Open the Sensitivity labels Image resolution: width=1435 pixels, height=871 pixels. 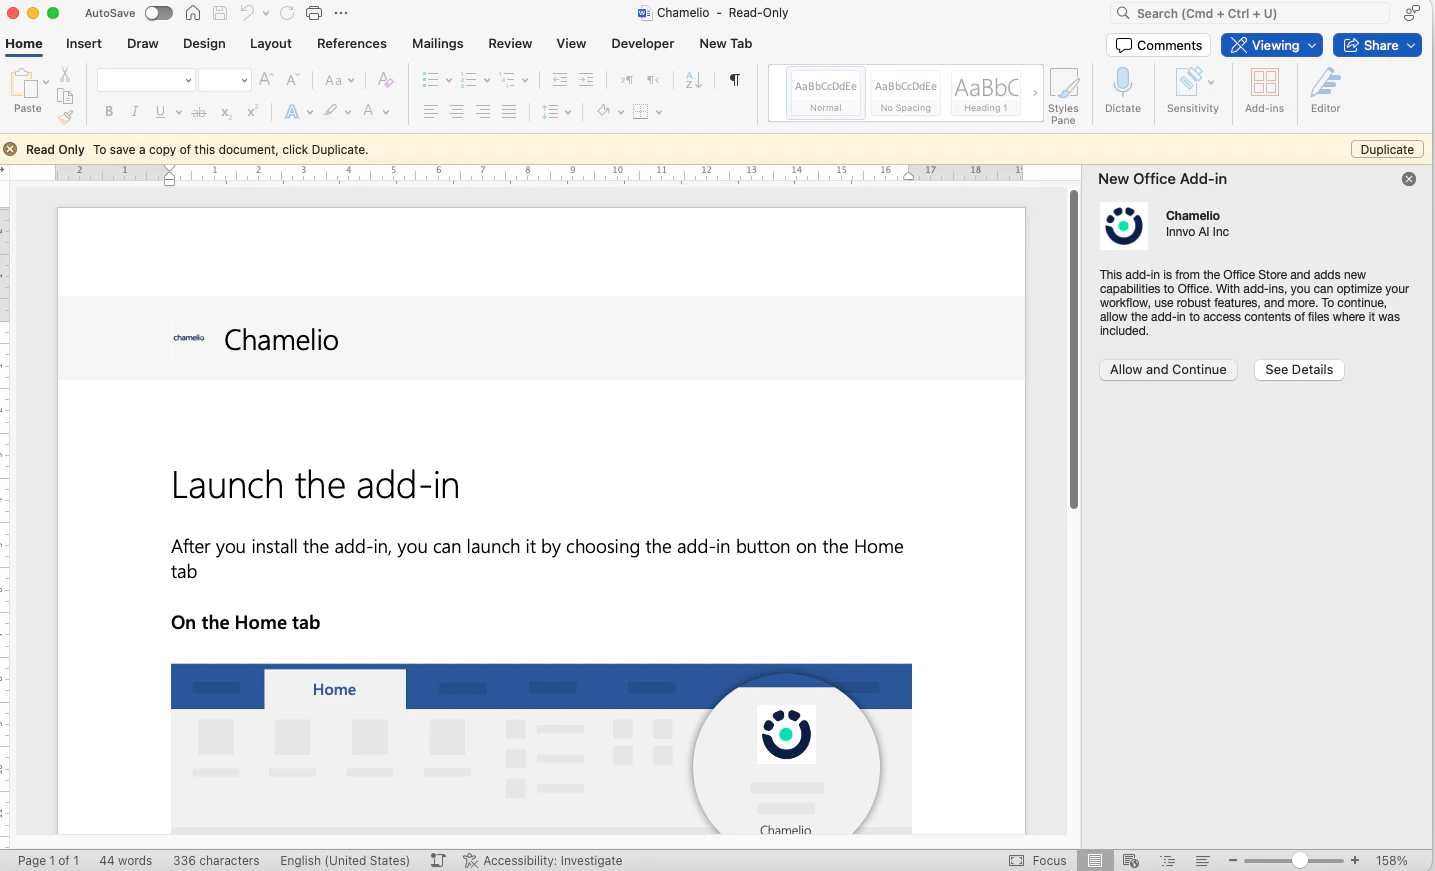point(1192,90)
